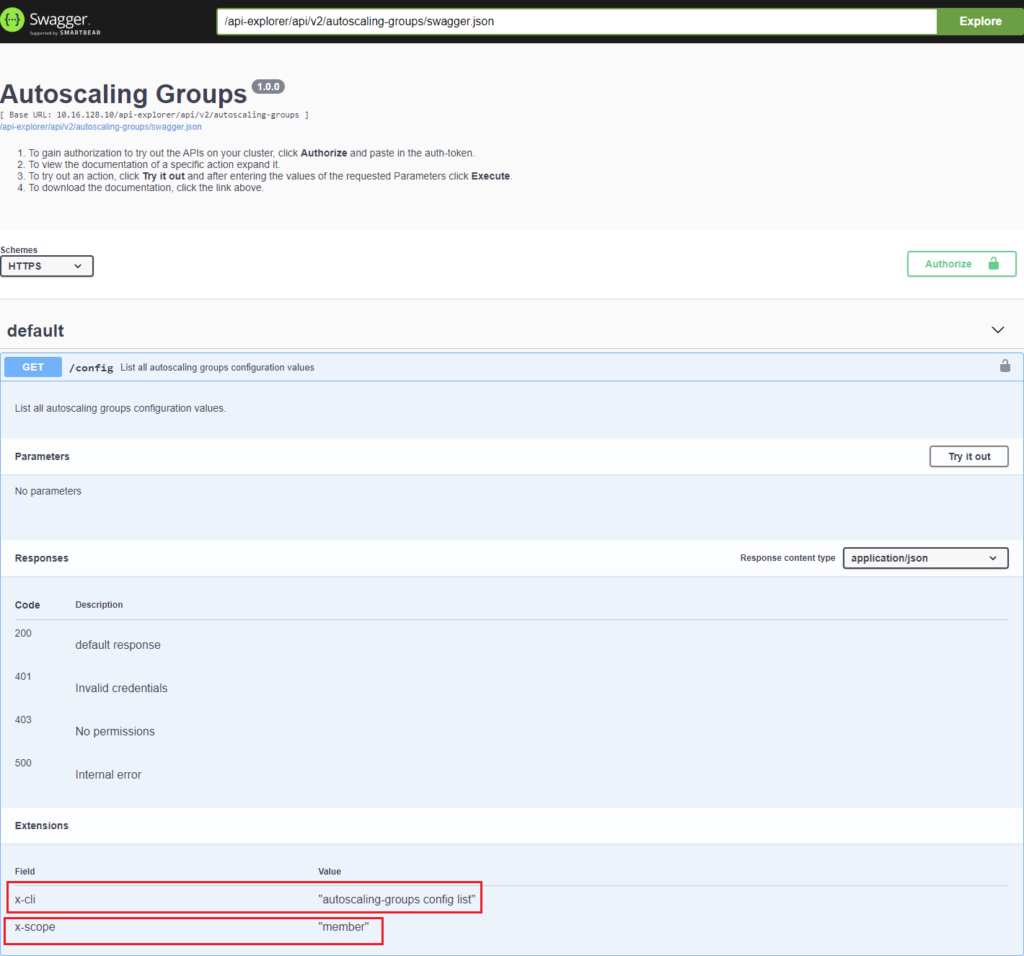Click the Parameters heading
The width and height of the screenshot is (1024, 956).
pos(42,456)
